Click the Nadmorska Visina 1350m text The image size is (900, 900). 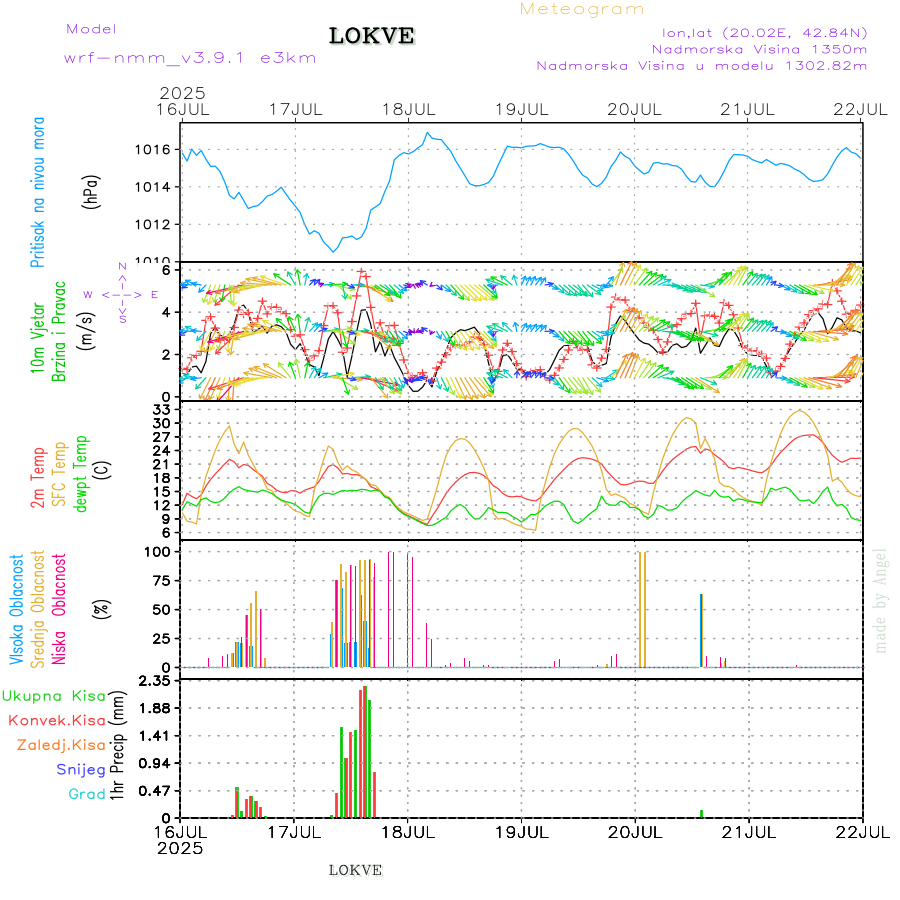(x=759, y=48)
